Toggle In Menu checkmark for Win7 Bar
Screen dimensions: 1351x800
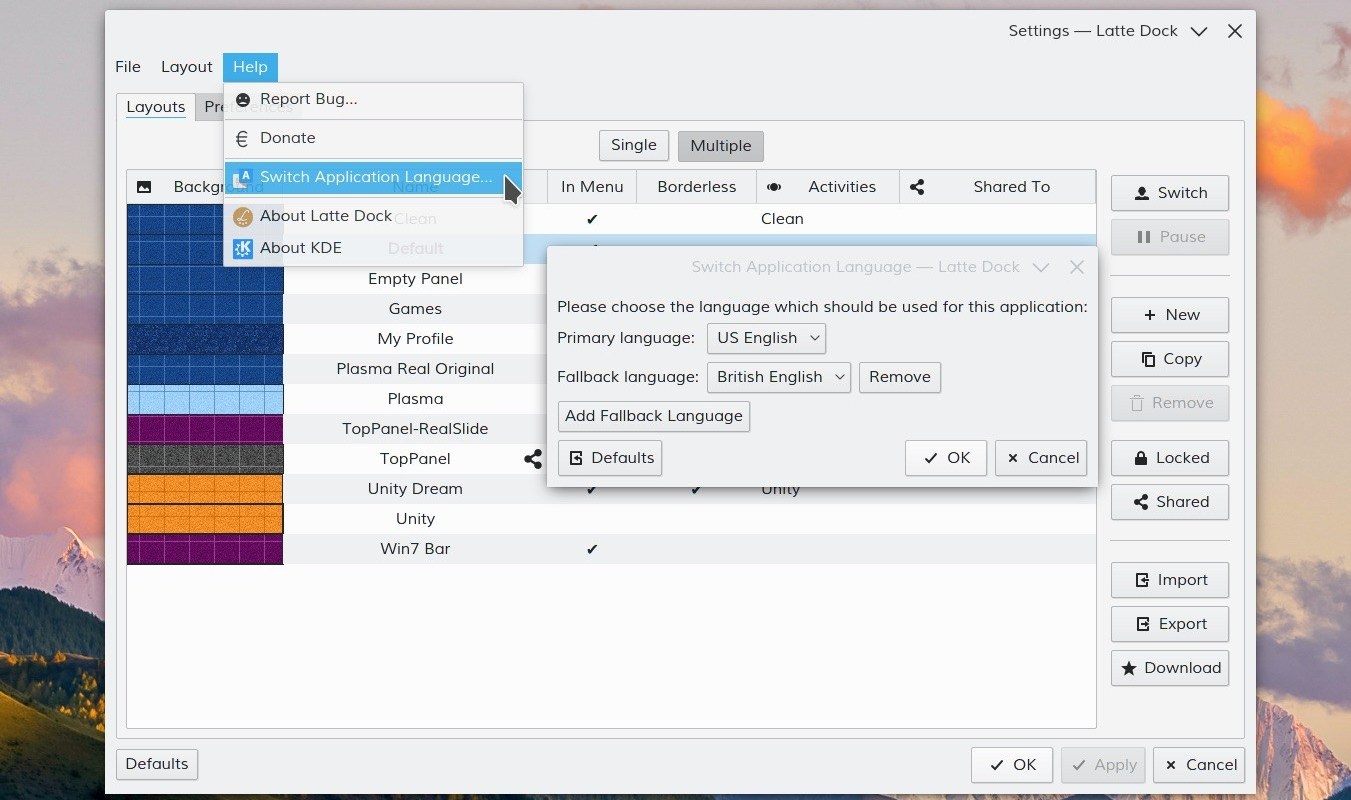(592, 549)
